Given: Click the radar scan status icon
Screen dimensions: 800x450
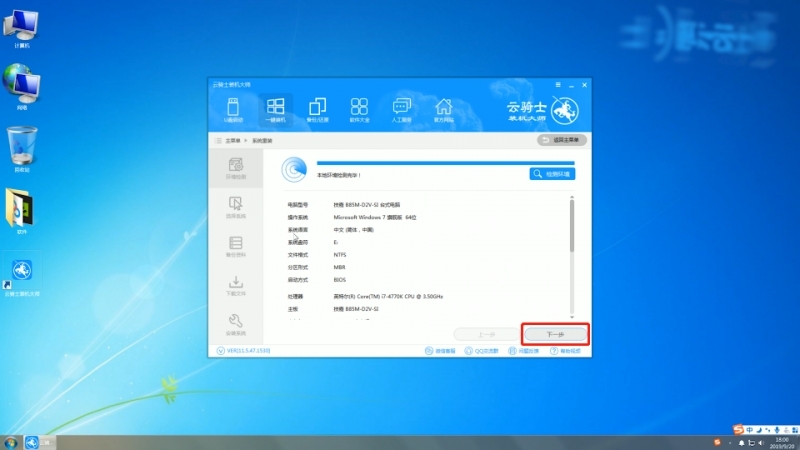Looking at the screenshot, I should tap(294, 169).
